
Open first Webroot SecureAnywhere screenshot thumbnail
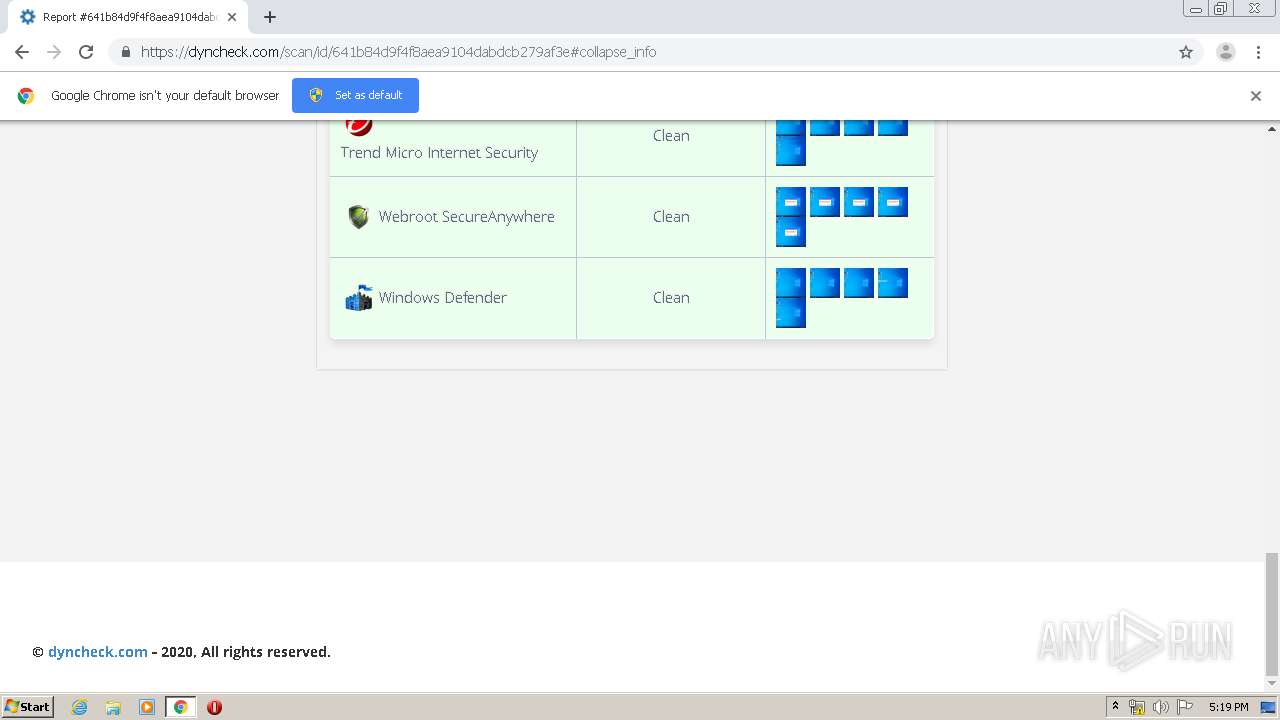pos(791,202)
